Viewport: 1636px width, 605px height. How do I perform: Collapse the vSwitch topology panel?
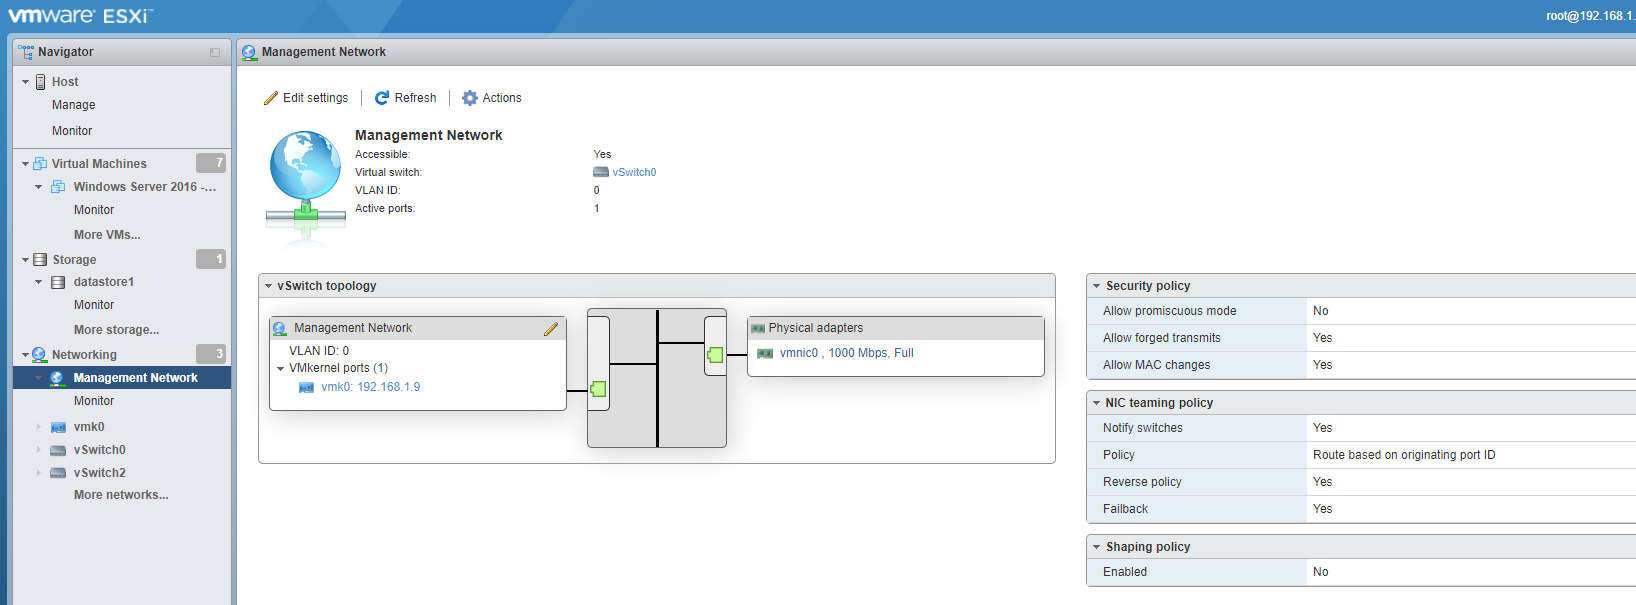pyautogui.click(x=268, y=286)
